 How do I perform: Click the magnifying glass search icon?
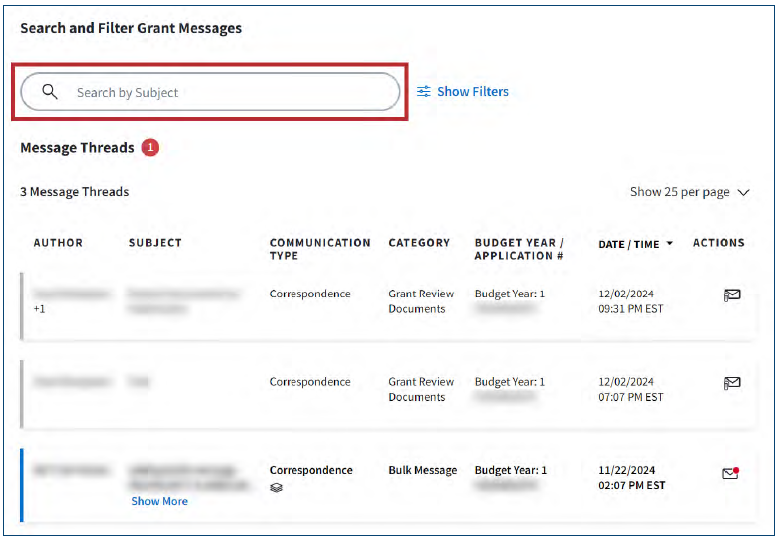pyautogui.click(x=50, y=92)
